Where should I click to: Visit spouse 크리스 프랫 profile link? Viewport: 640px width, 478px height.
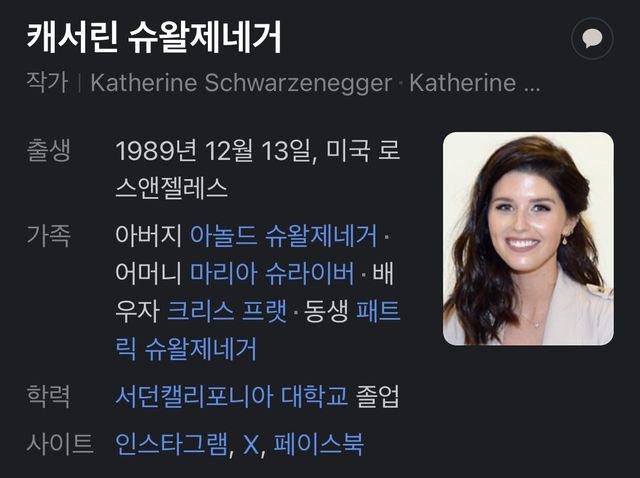(227, 311)
